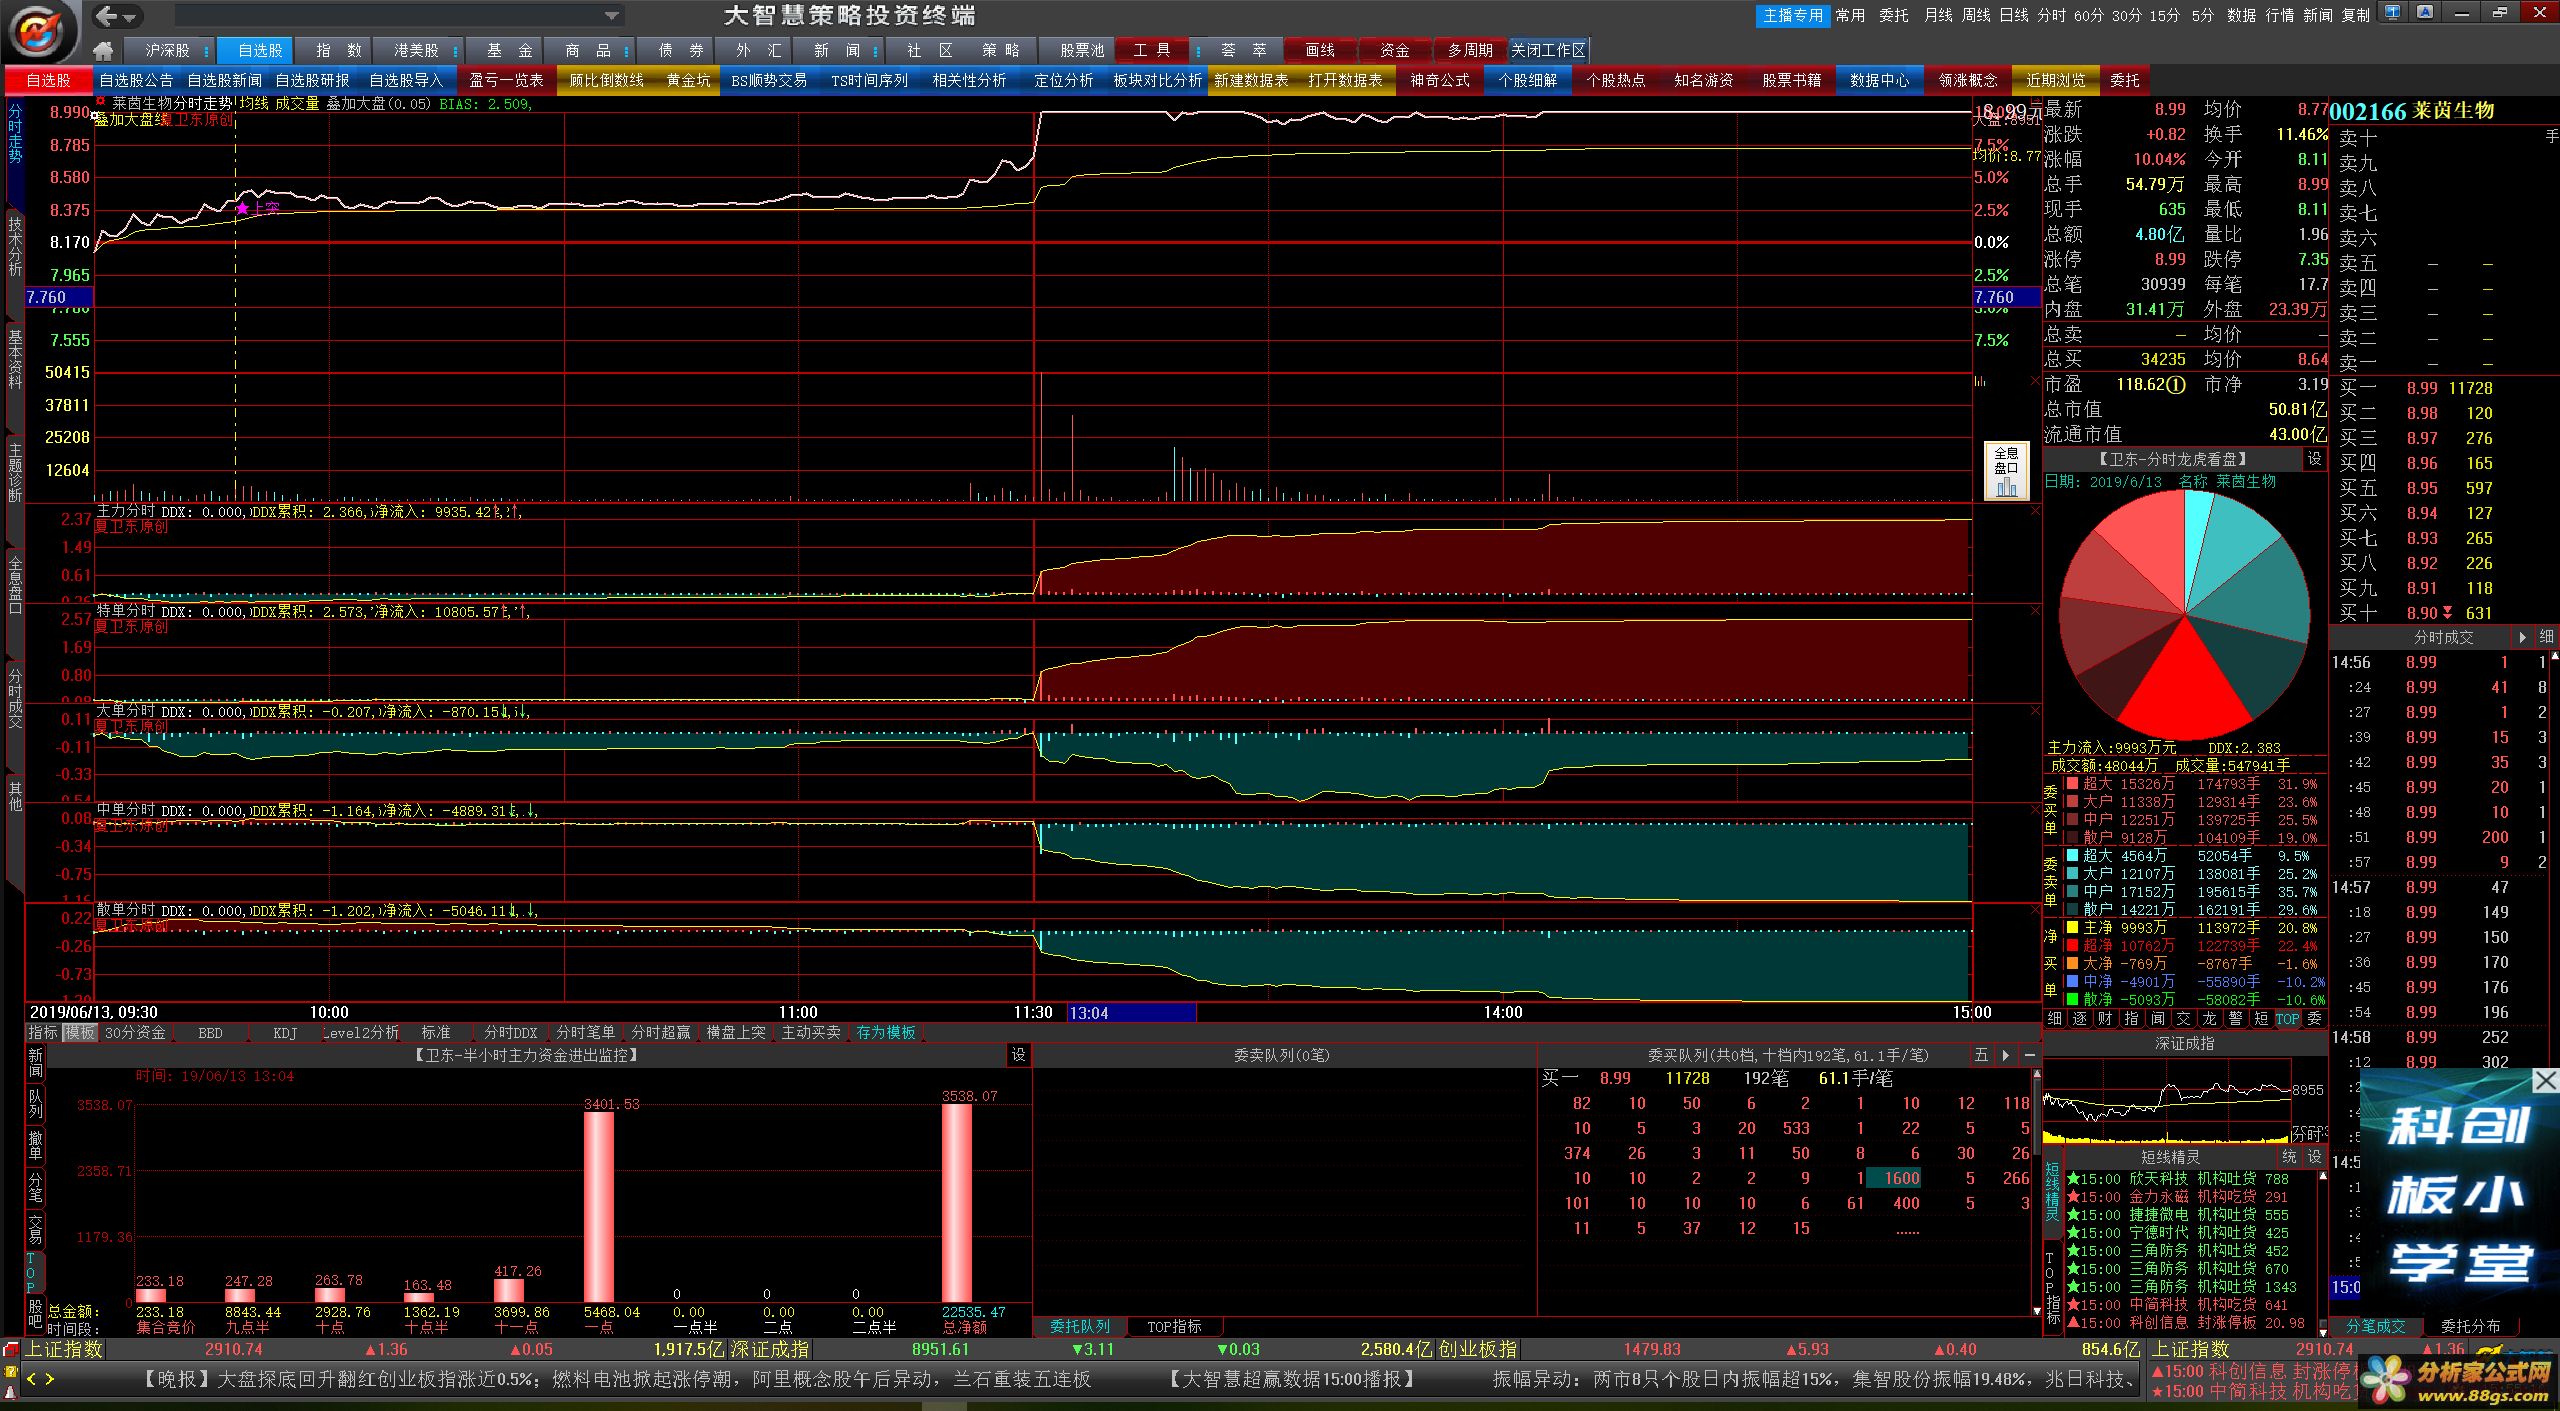The height and width of the screenshot is (1411, 2560).
Task: Open the back-history dropdown arrow next to the back arrow
Action: tap(130, 17)
